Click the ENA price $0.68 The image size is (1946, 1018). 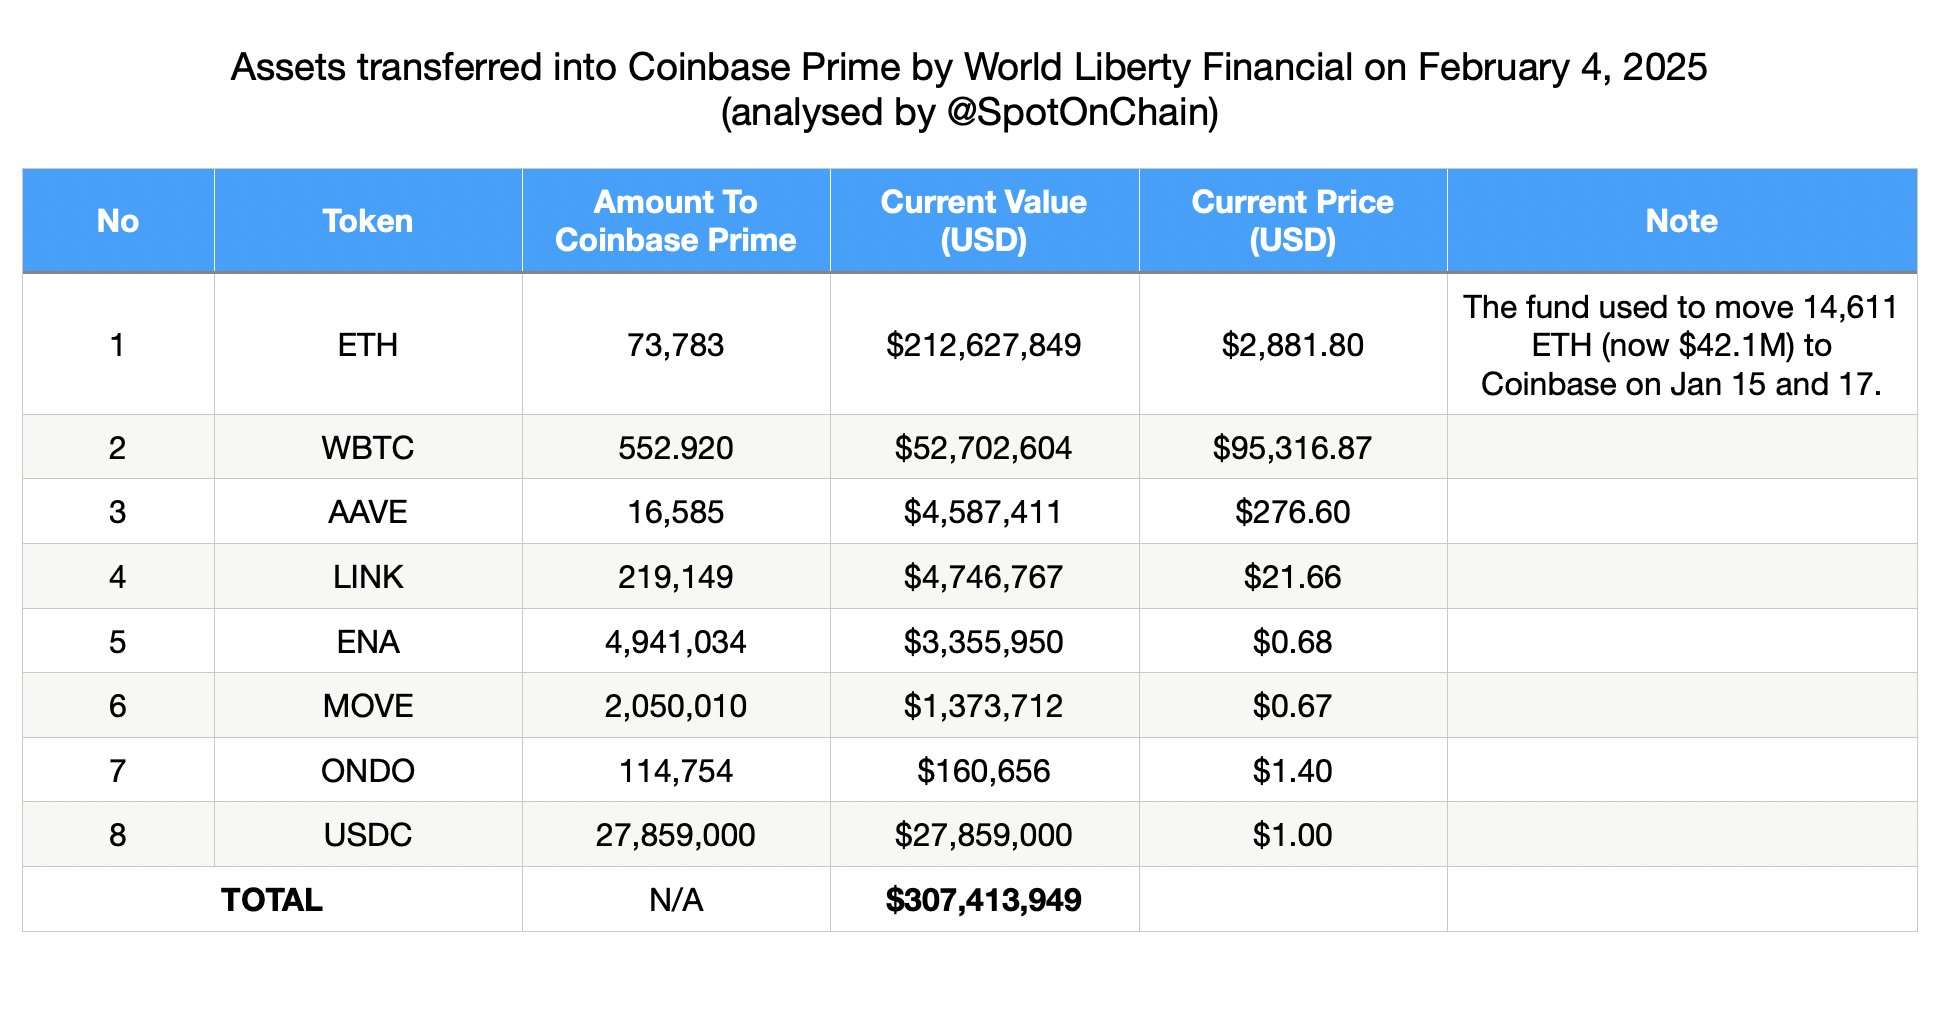coord(1292,641)
